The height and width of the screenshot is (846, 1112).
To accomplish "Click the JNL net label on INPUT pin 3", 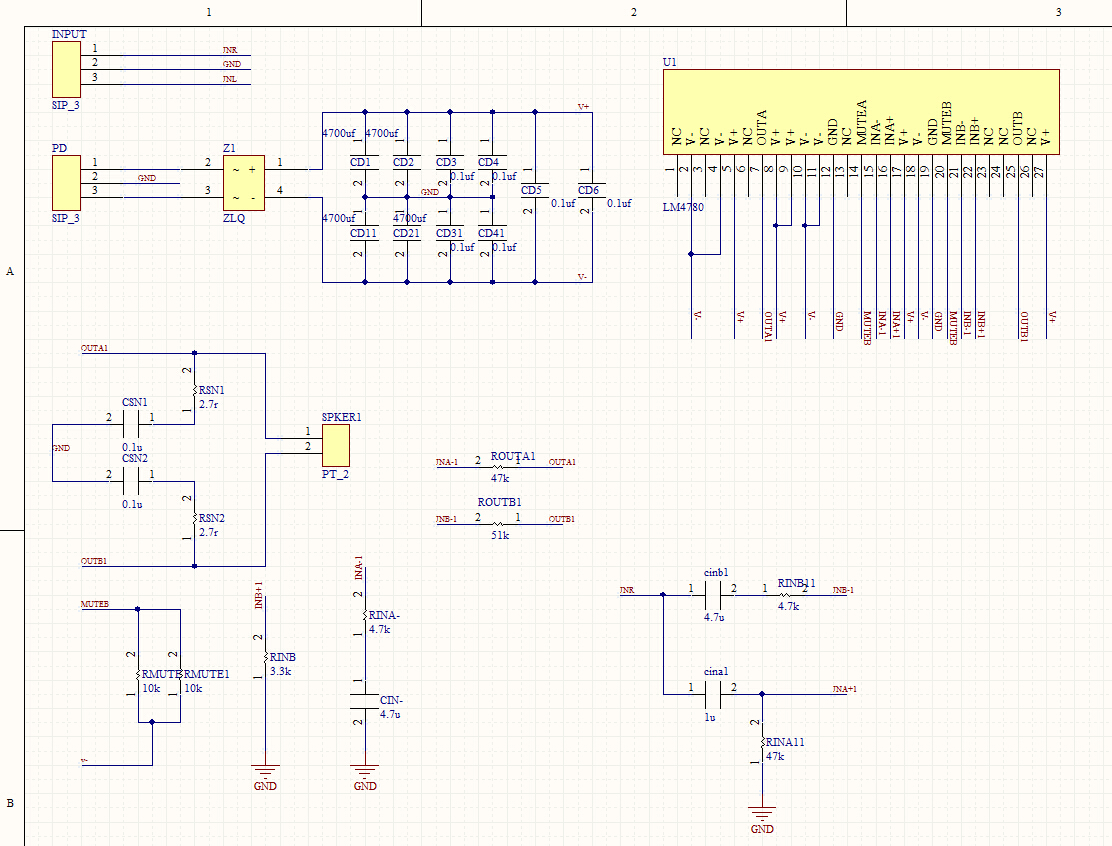I will click(x=230, y=79).
